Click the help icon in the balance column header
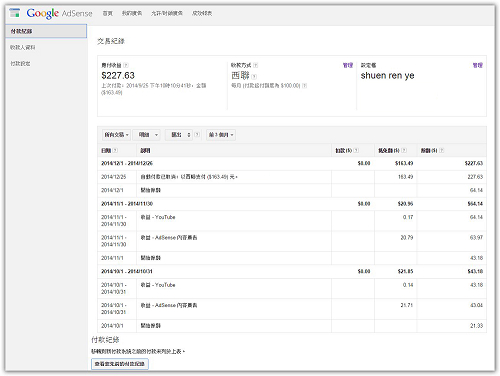500x376 pixels. click(x=441, y=151)
